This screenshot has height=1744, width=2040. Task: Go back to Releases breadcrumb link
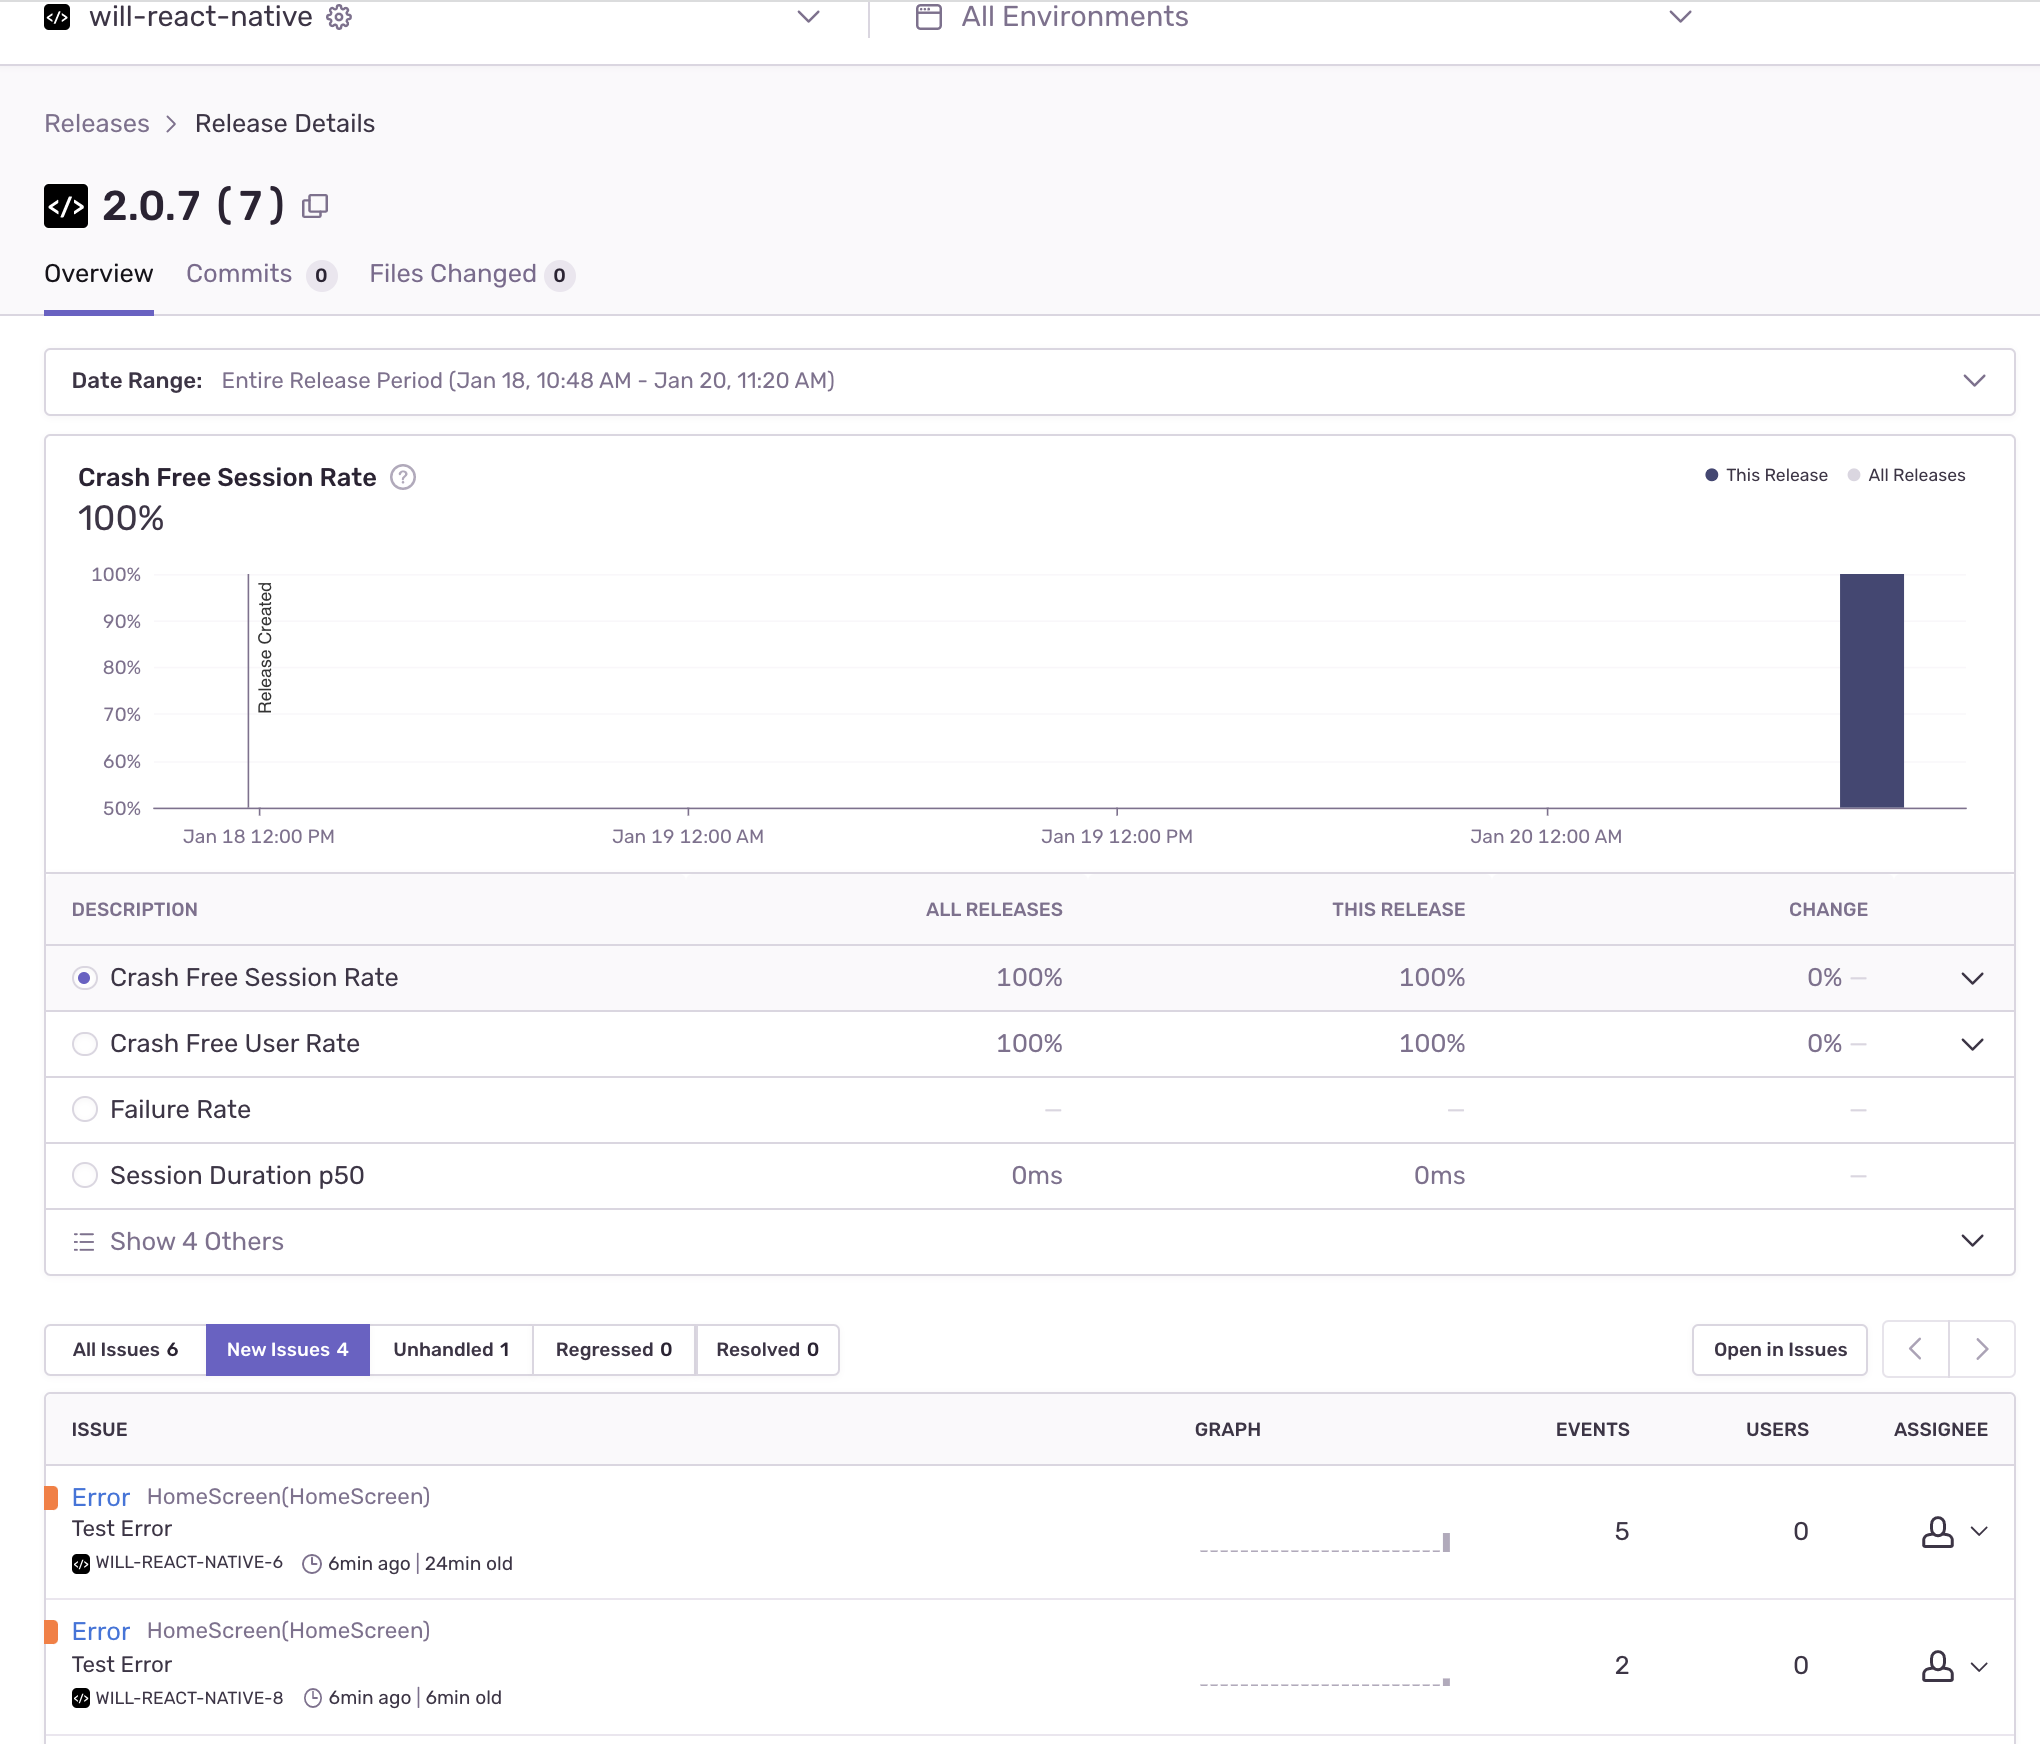click(97, 124)
